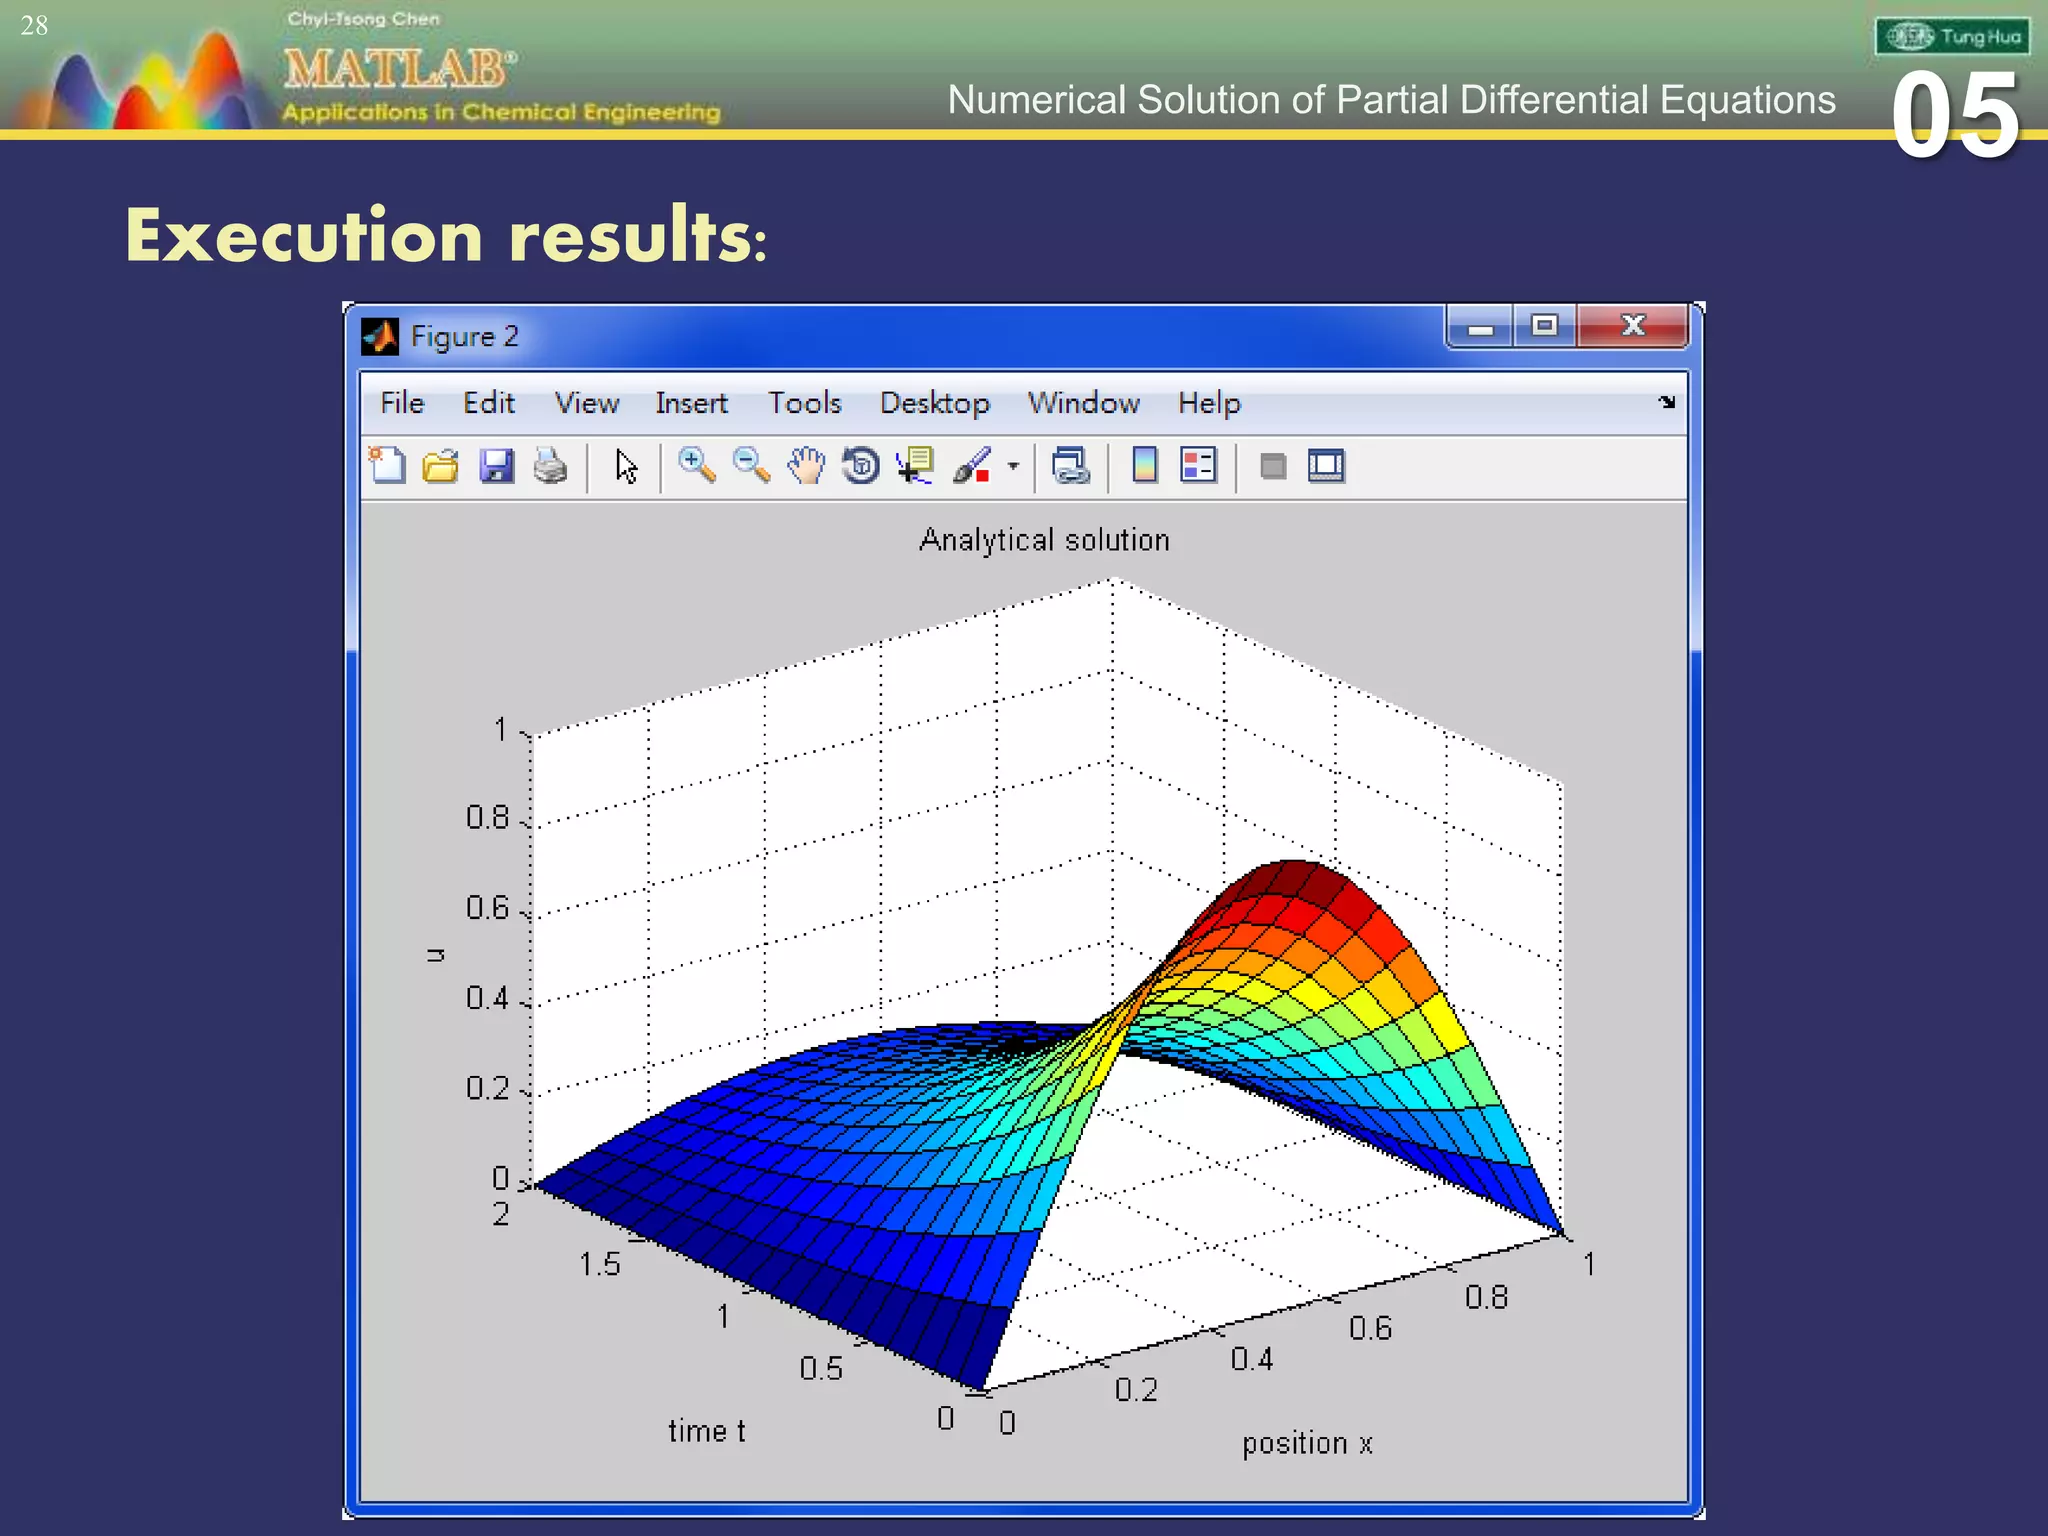Click 'Numerical Solution of Partial Differential Equations' header
The width and height of the screenshot is (2048, 1536).
coord(1391,100)
